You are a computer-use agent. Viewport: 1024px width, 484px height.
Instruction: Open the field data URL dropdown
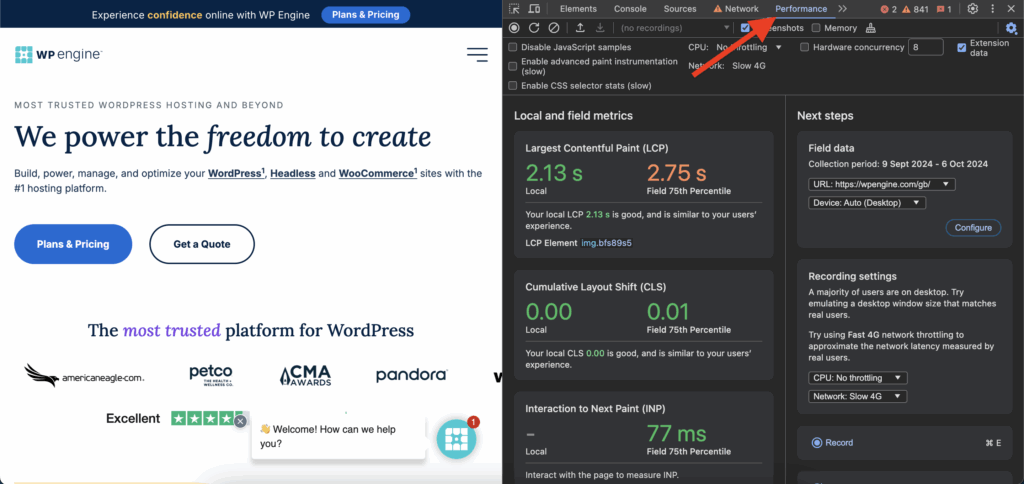(882, 184)
